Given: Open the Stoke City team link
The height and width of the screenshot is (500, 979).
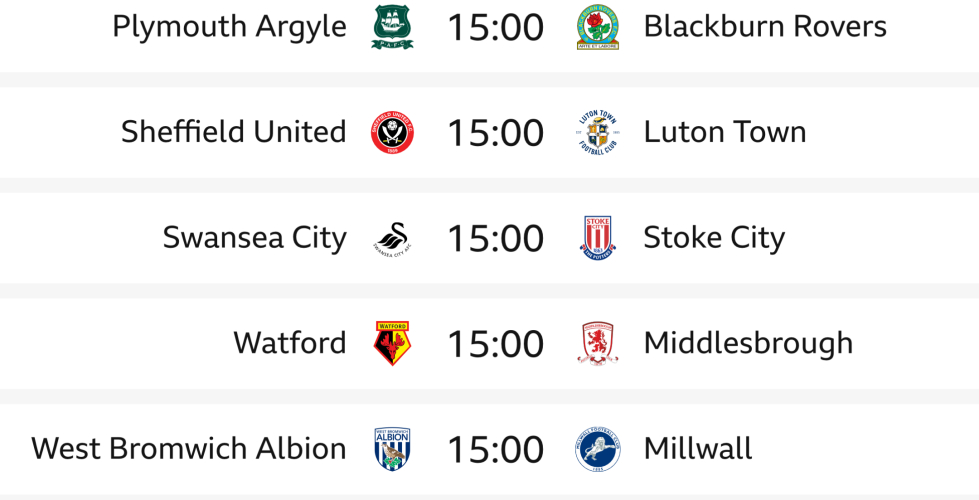Looking at the screenshot, I should [x=714, y=238].
